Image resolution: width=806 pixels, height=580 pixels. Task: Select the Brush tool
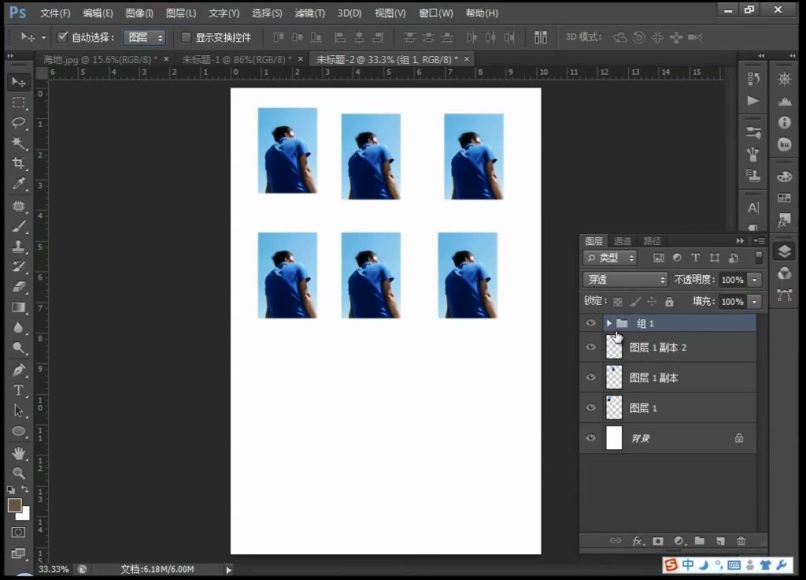(x=19, y=226)
